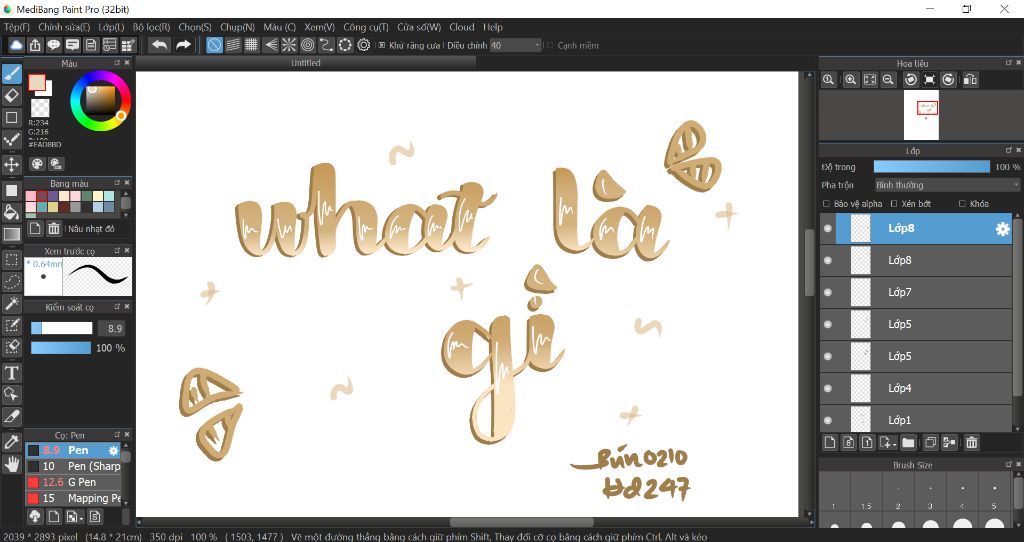The height and width of the screenshot is (542, 1024).
Task: Enable the crisscross grid snap guide
Action: point(251,44)
